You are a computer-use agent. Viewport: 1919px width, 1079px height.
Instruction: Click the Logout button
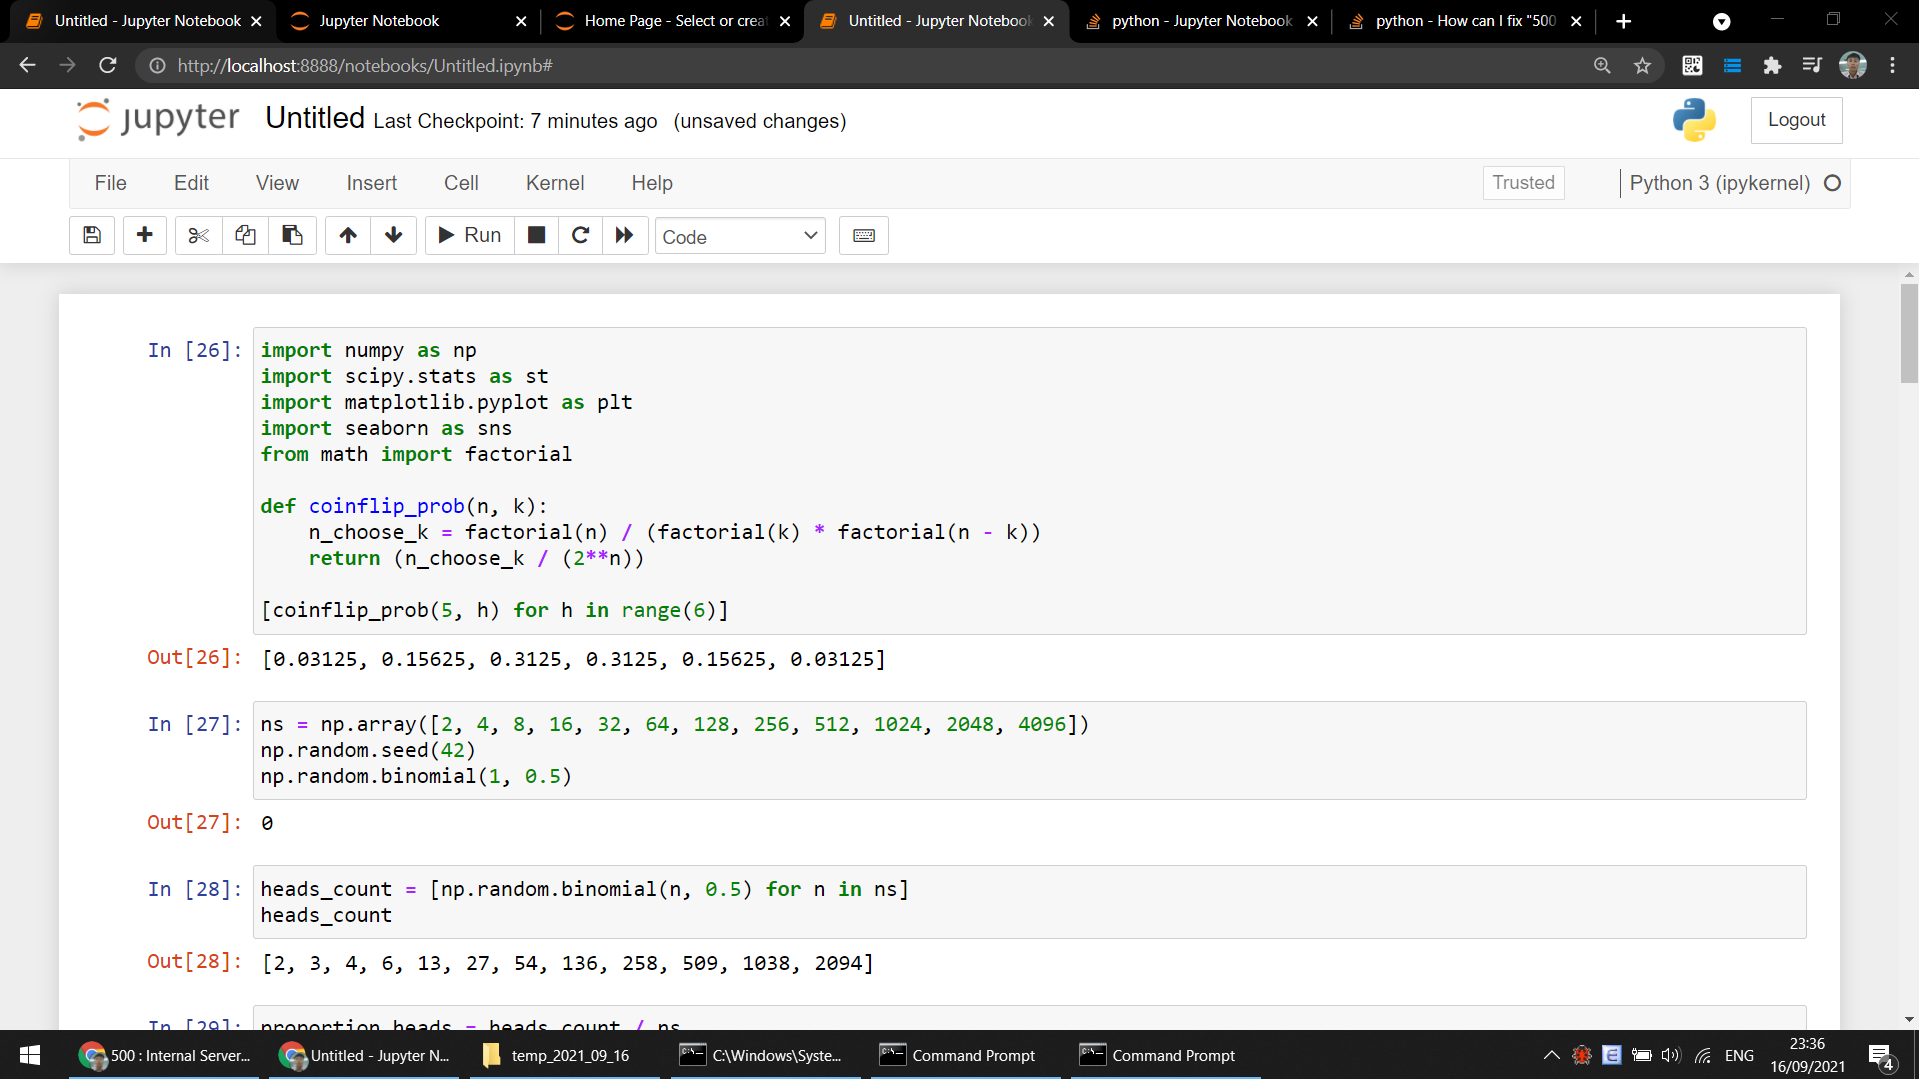1796,119
